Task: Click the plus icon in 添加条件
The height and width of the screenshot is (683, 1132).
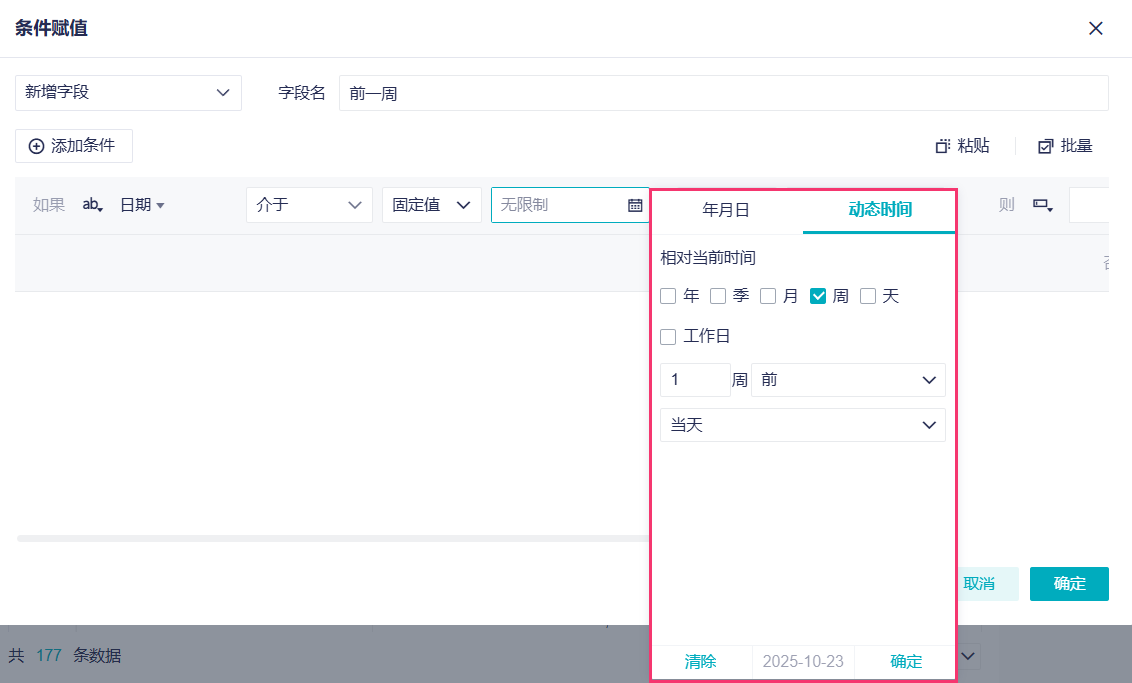Action: 36,146
